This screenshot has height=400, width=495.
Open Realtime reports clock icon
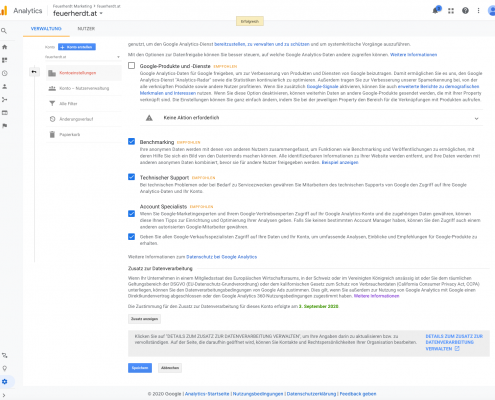point(5,73)
